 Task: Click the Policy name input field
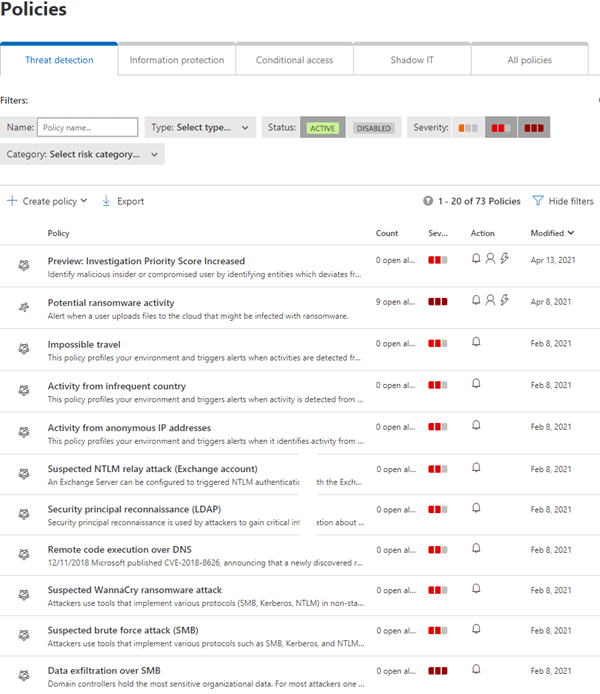pos(87,128)
